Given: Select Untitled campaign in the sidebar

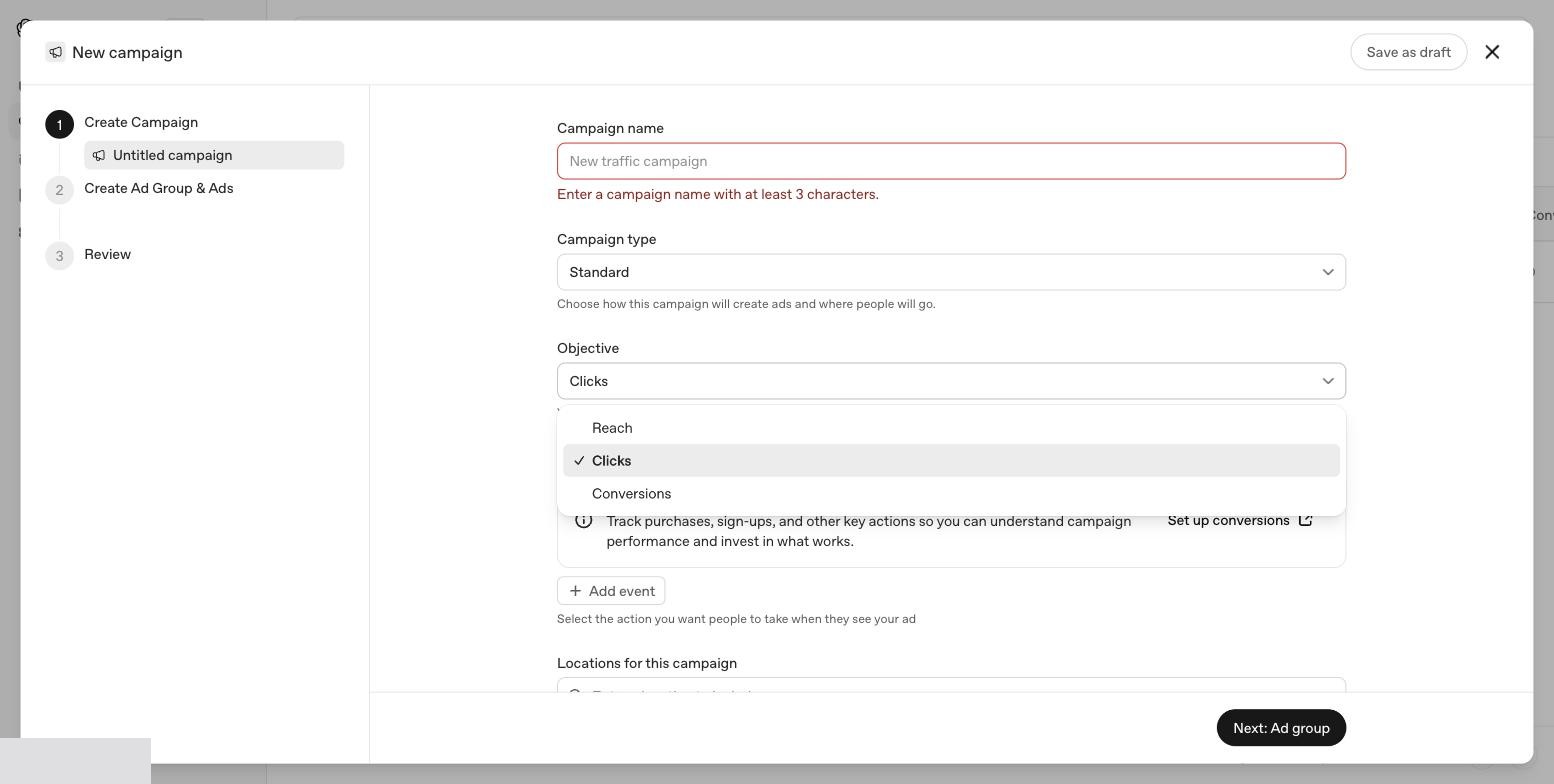Looking at the screenshot, I should 214,155.
